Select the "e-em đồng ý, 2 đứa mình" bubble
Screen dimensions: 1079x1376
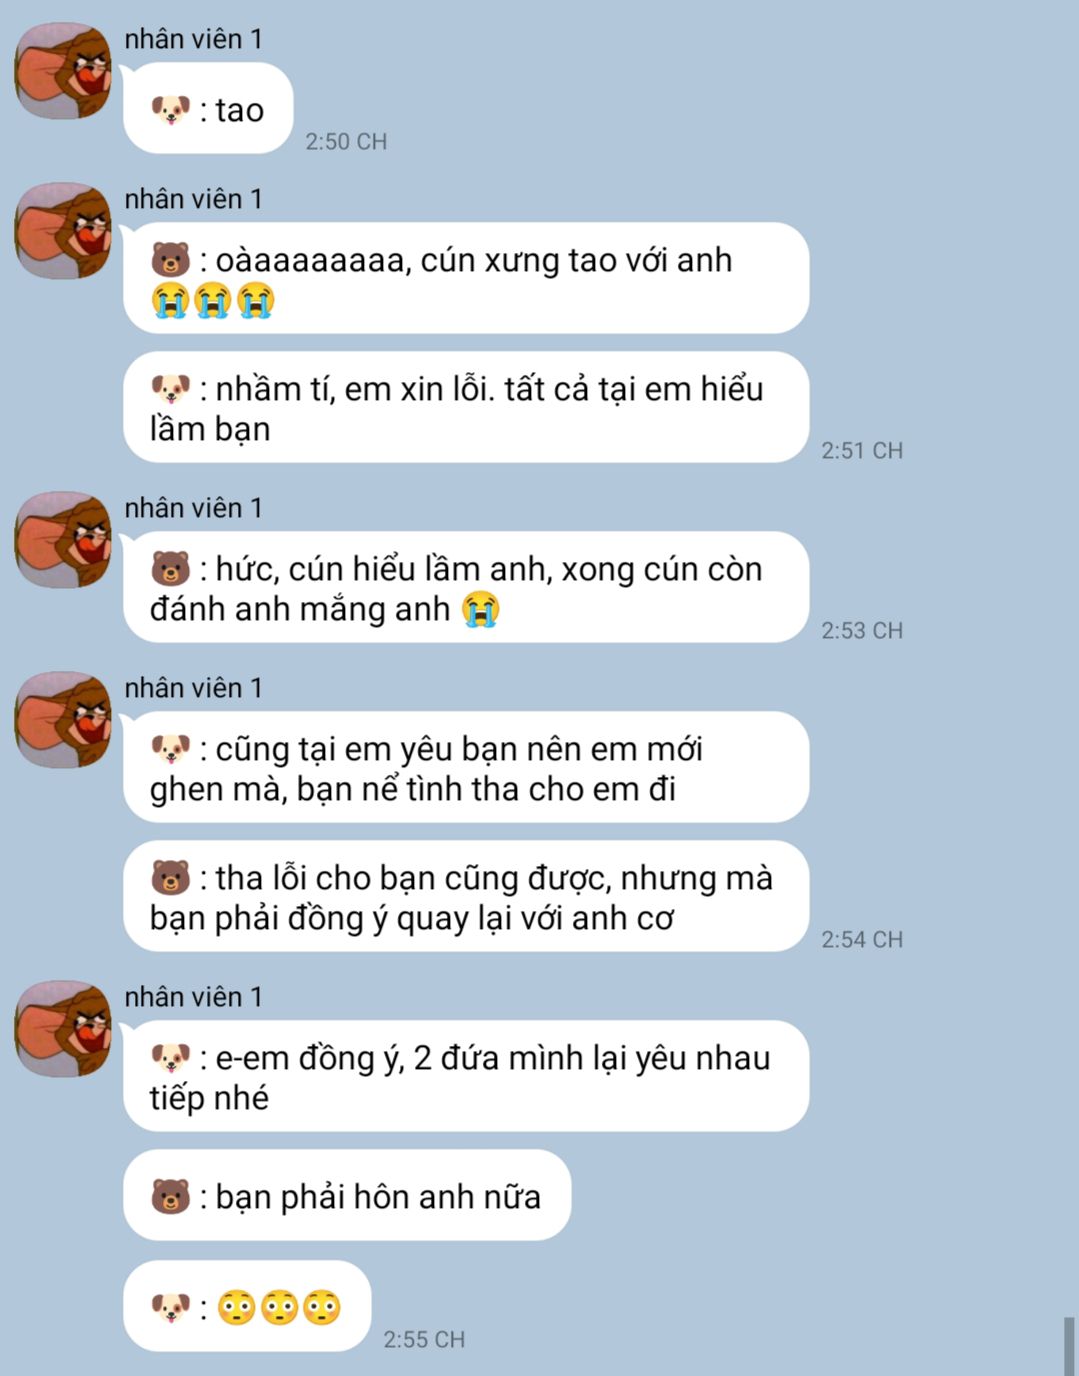(466, 1077)
